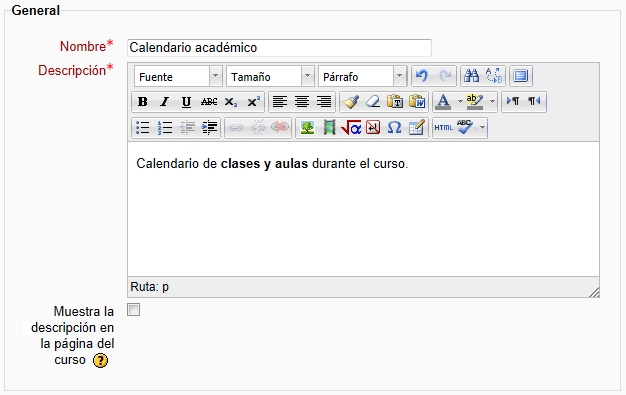
Task: Open text color palette arrow
Action: (x=460, y=102)
